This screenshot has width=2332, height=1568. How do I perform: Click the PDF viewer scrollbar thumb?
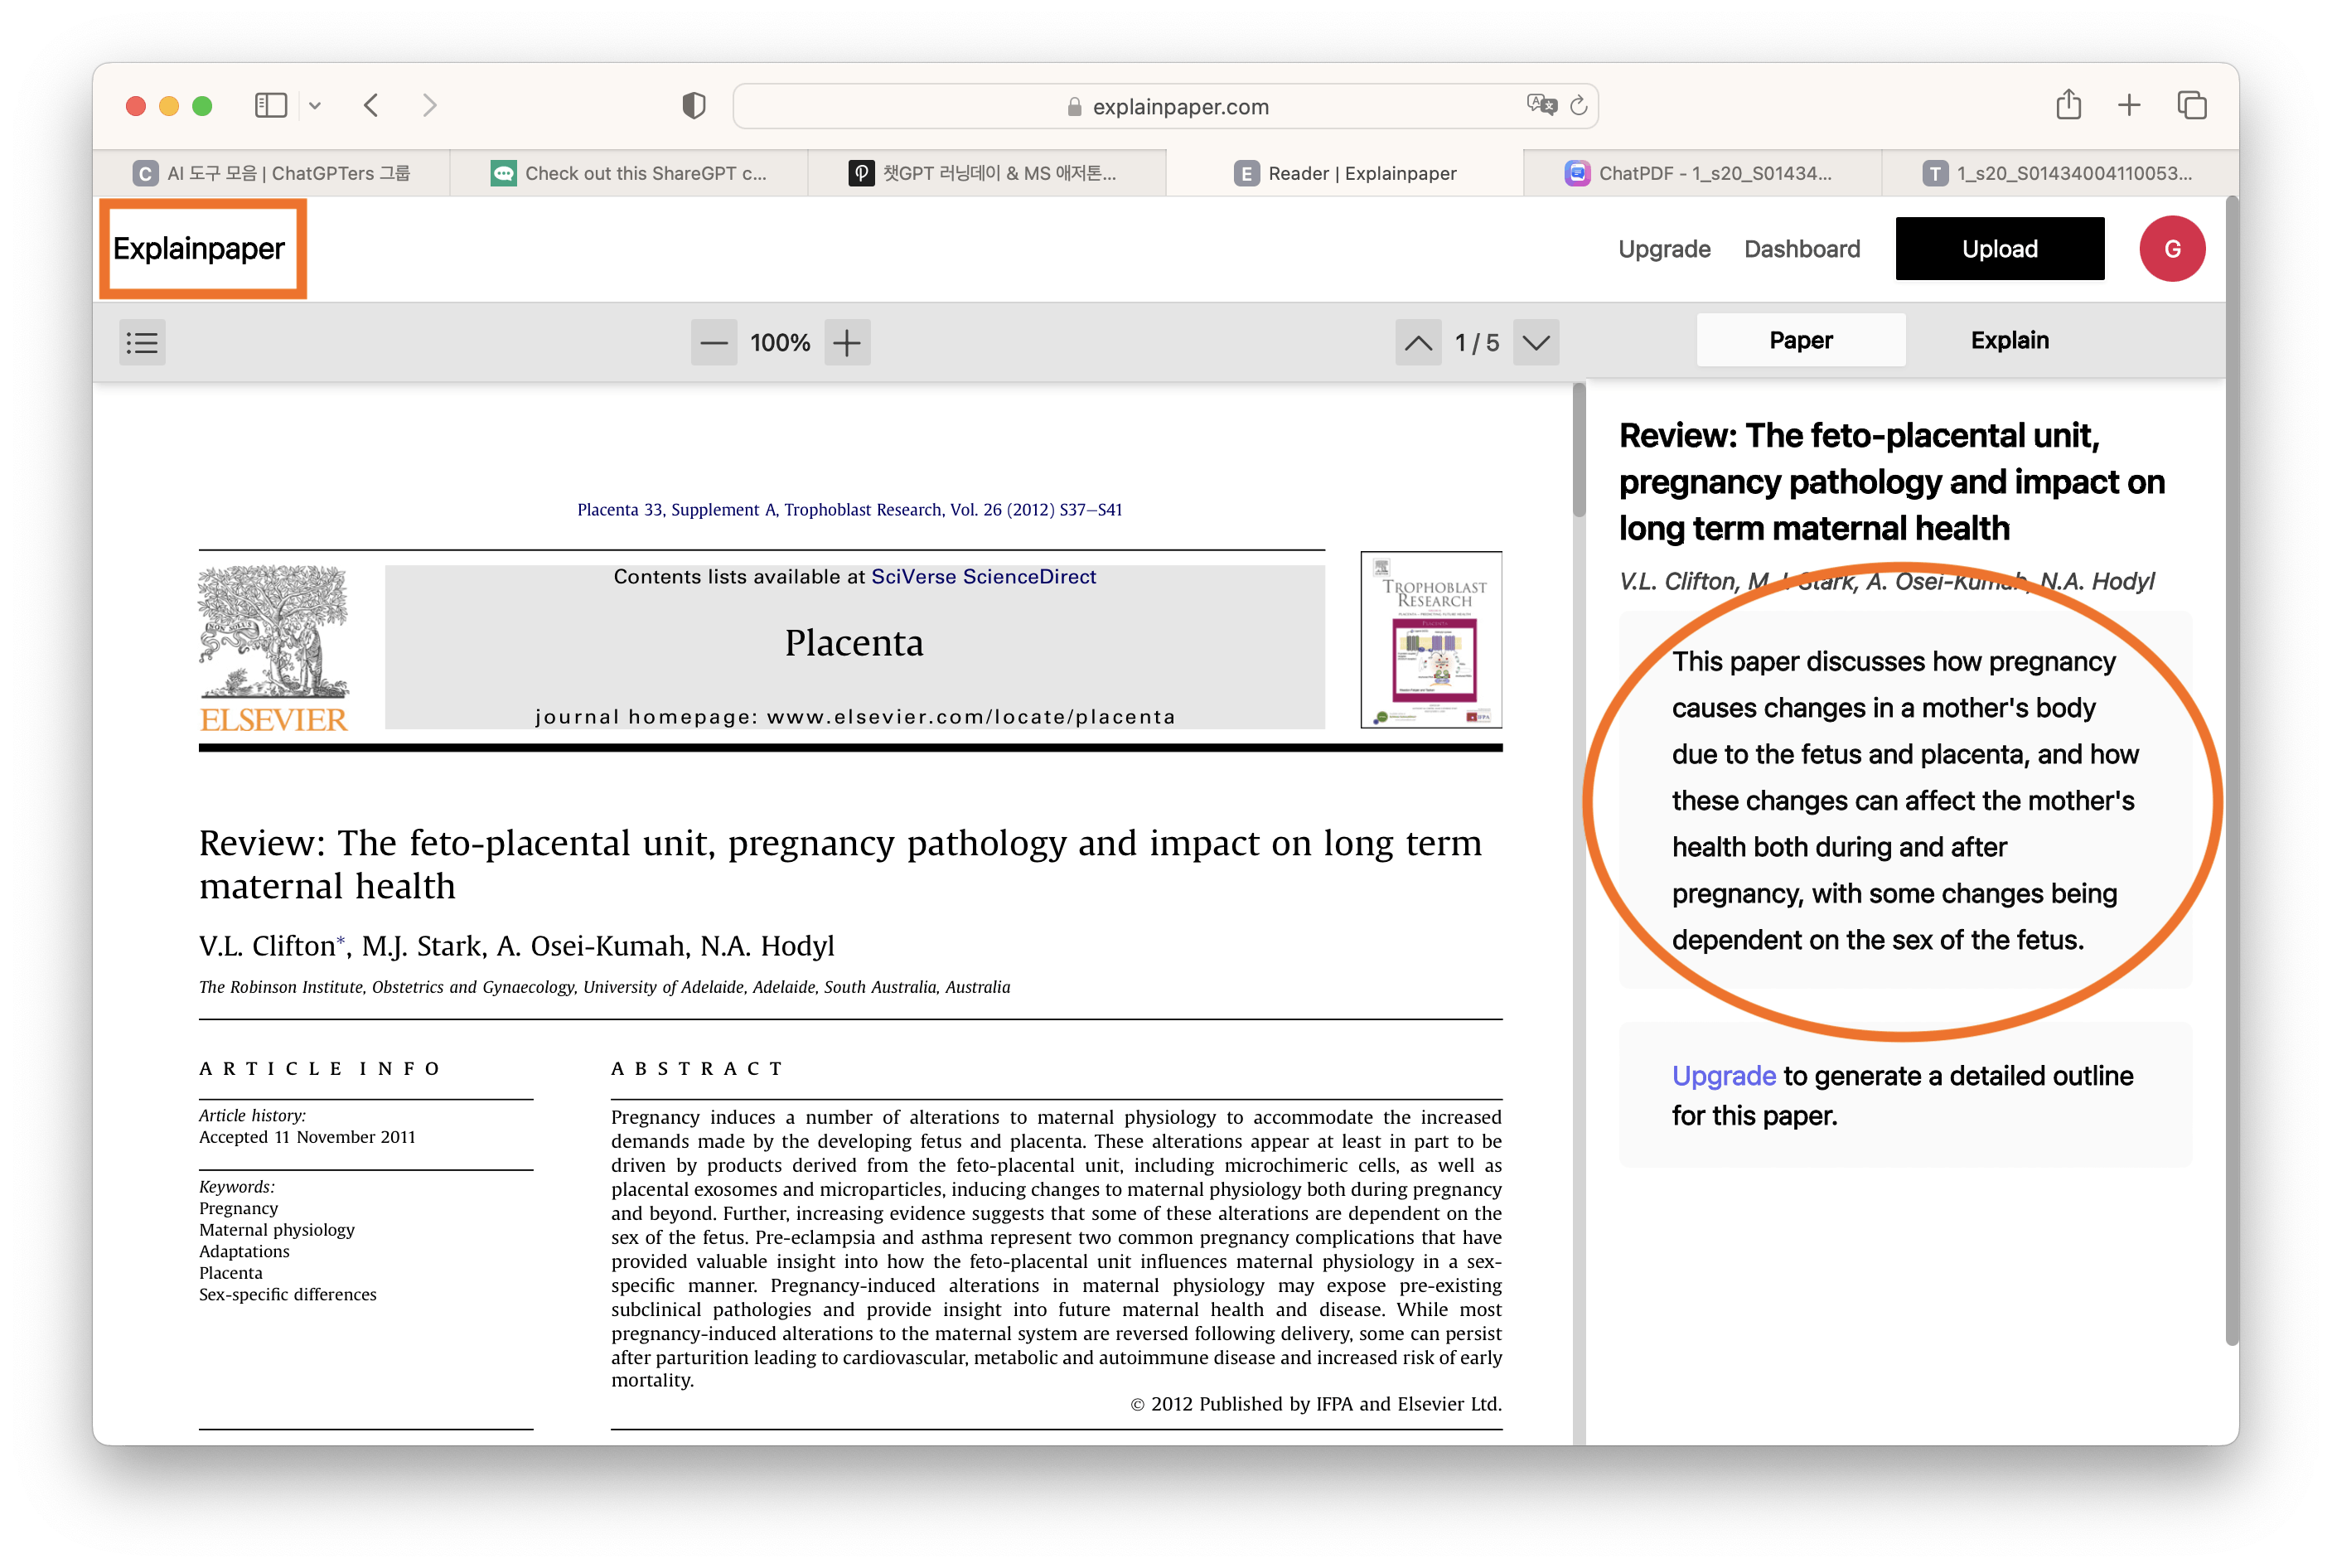tap(1579, 450)
